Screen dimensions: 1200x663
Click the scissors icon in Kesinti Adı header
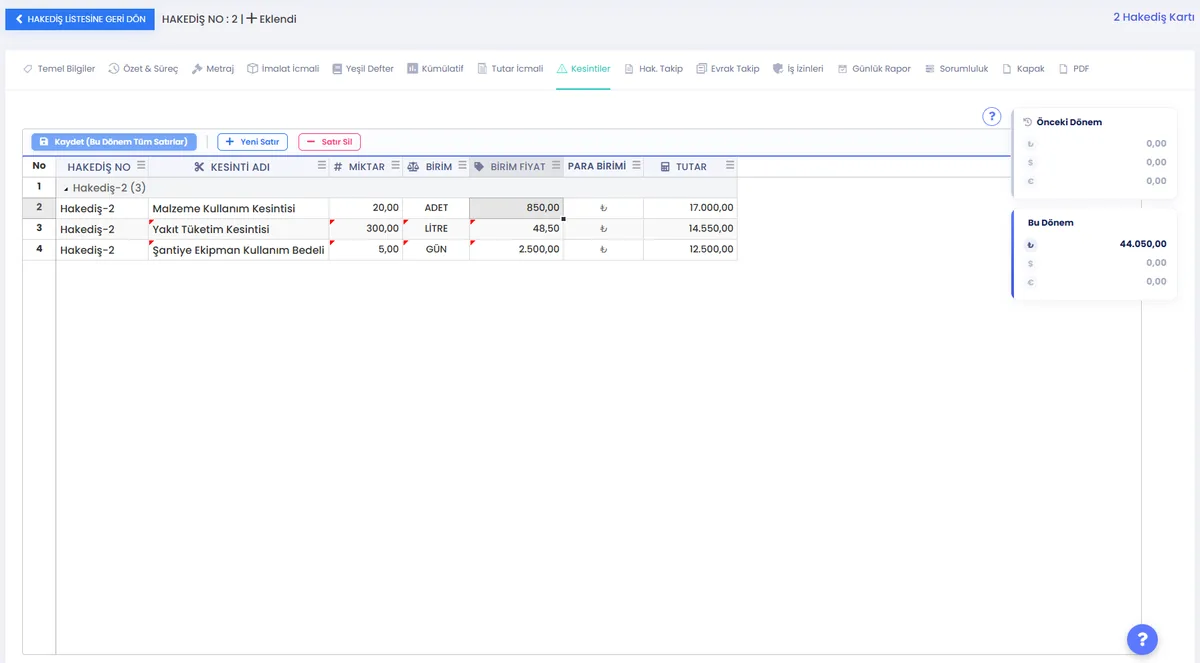pyautogui.click(x=199, y=167)
